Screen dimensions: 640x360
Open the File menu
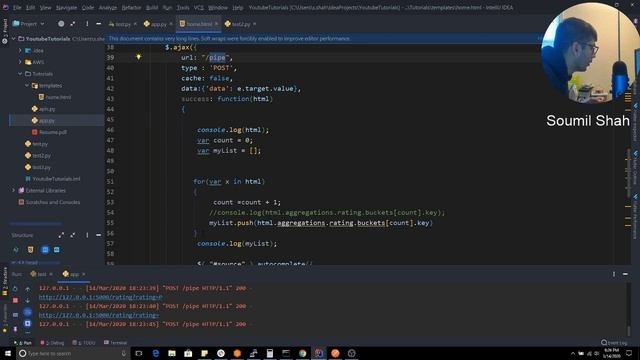click(17, 7)
